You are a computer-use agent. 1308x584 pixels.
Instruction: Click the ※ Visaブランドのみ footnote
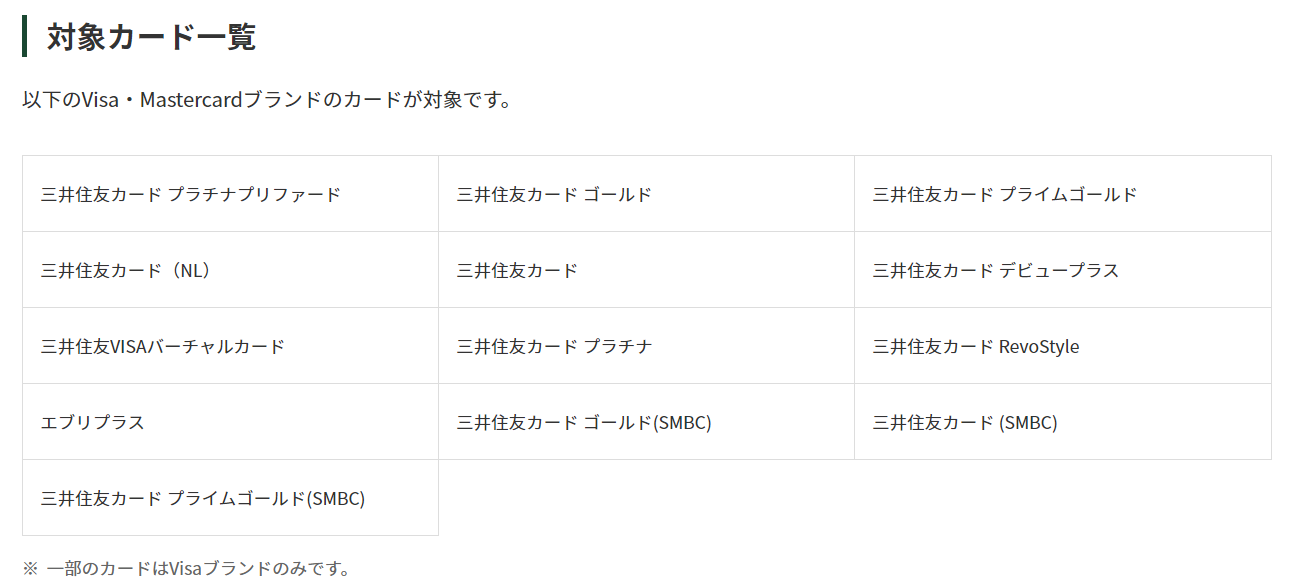coord(186,569)
